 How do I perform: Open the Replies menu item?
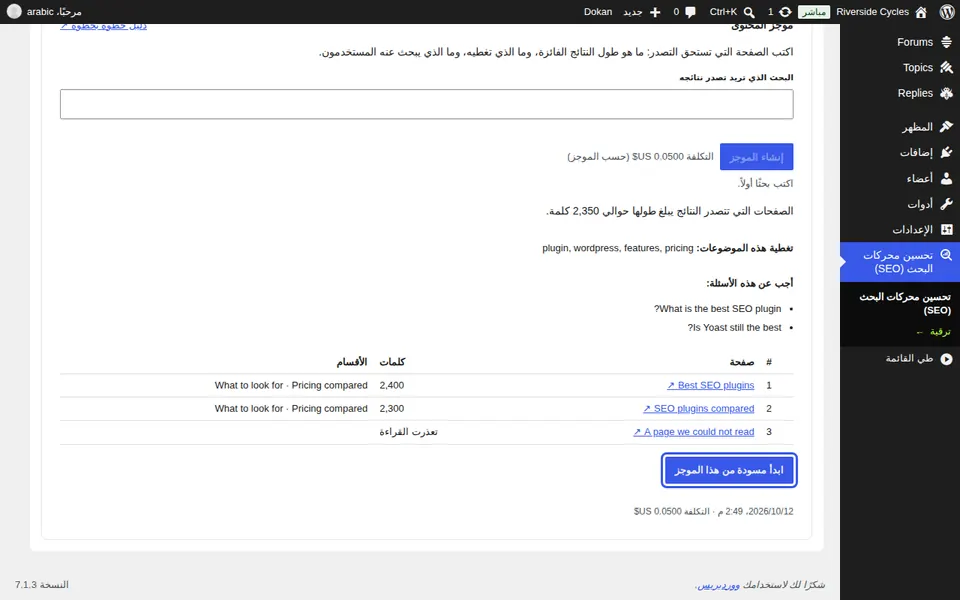tap(915, 93)
